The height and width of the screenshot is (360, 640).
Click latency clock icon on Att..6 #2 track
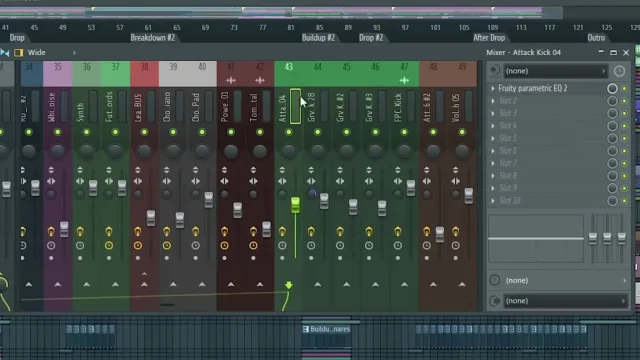pyautogui.click(x=427, y=246)
